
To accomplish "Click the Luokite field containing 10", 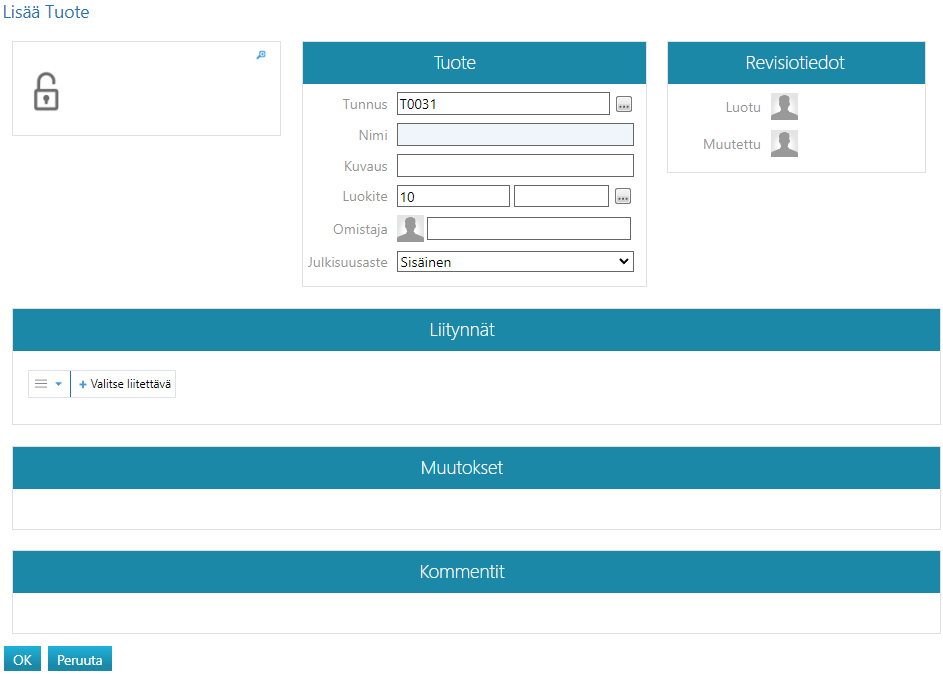I will pyautogui.click(x=453, y=197).
